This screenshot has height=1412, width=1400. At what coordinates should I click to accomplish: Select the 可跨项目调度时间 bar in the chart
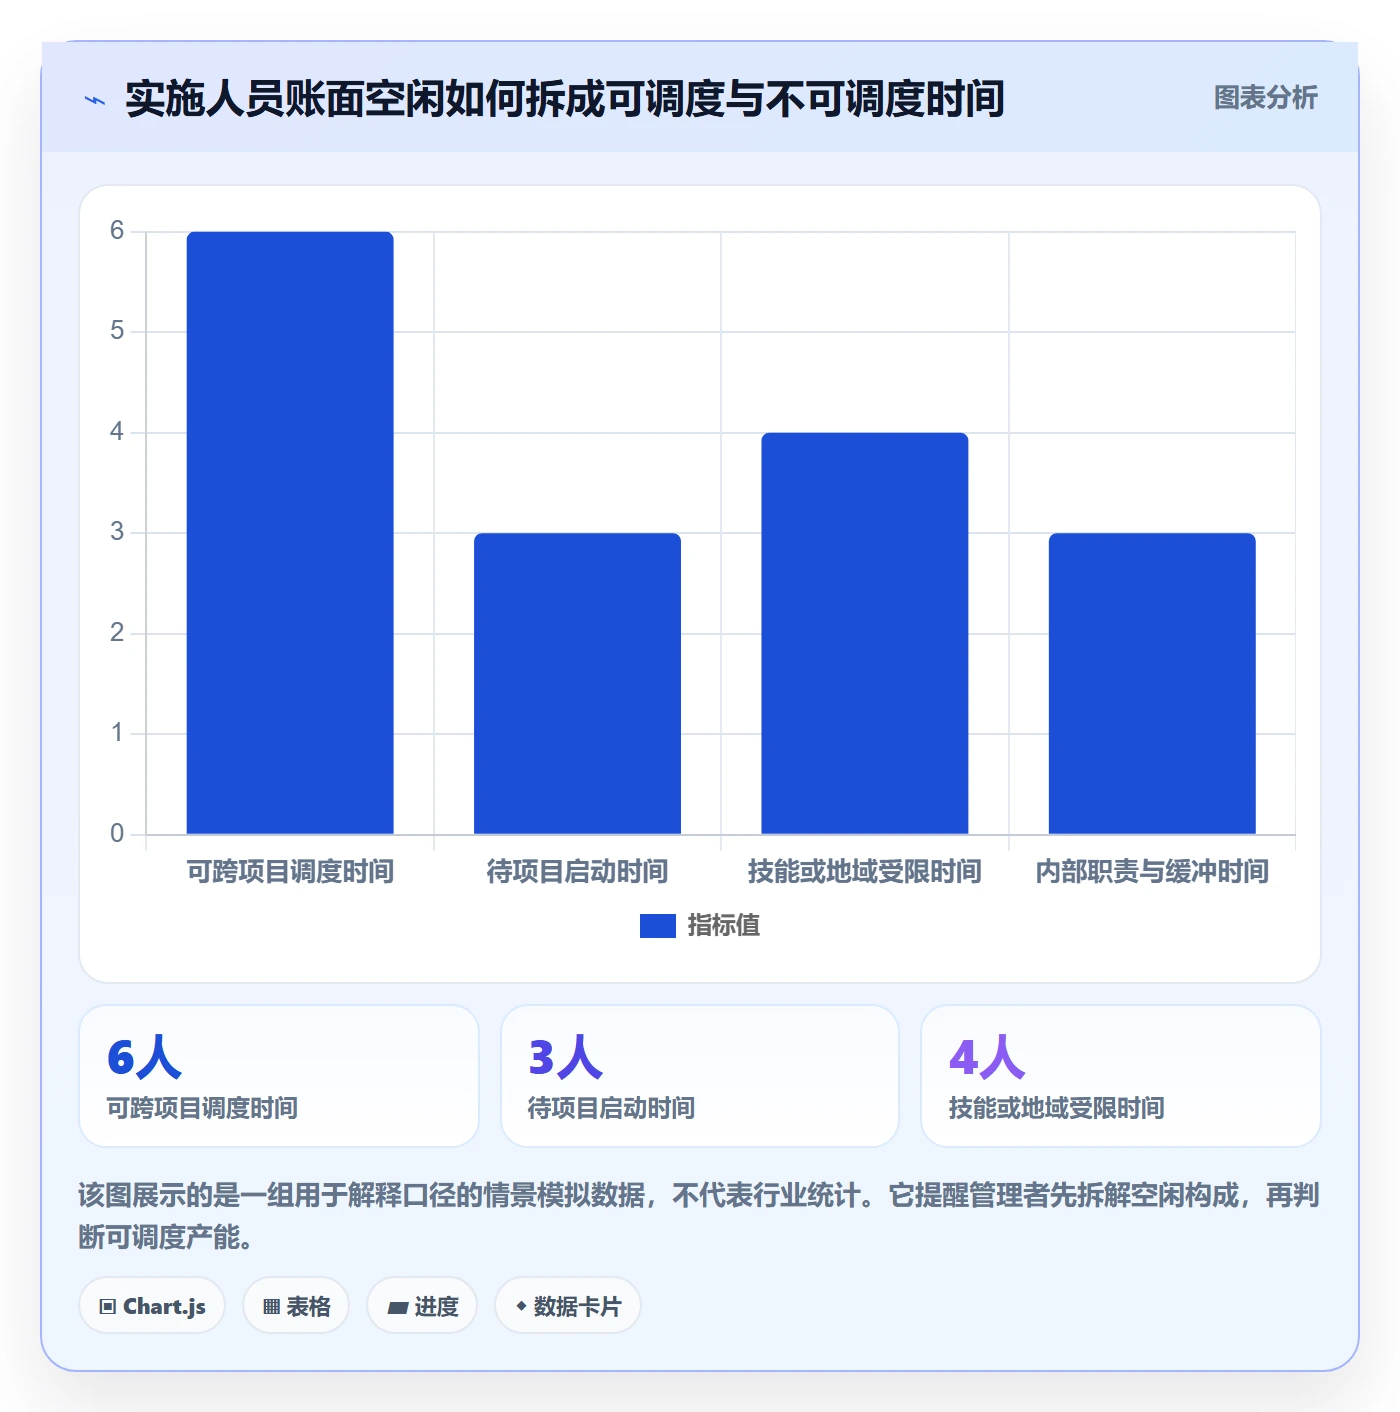(x=290, y=532)
